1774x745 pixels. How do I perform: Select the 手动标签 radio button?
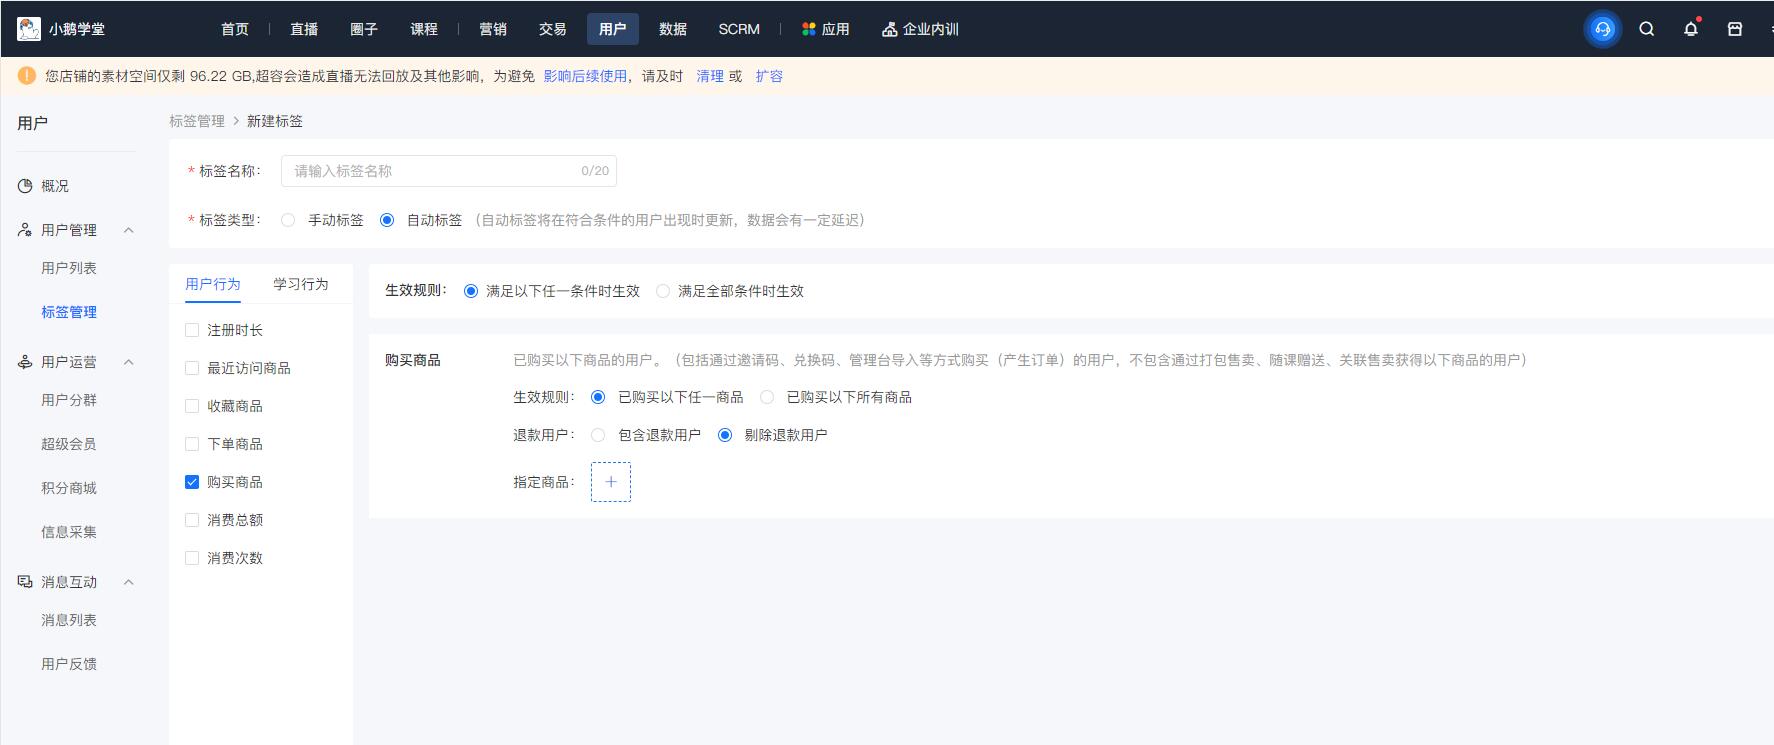coord(288,220)
